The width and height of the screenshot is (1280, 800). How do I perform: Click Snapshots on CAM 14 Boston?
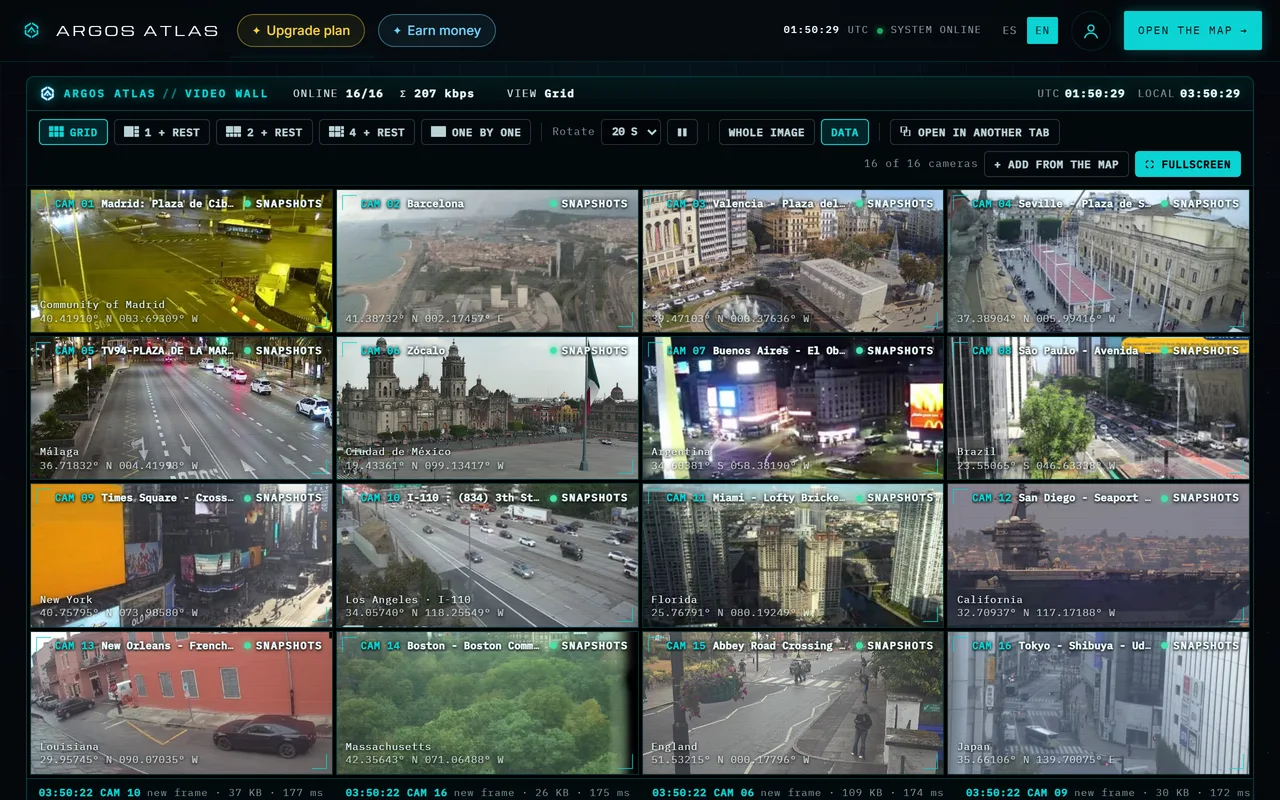tap(588, 646)
